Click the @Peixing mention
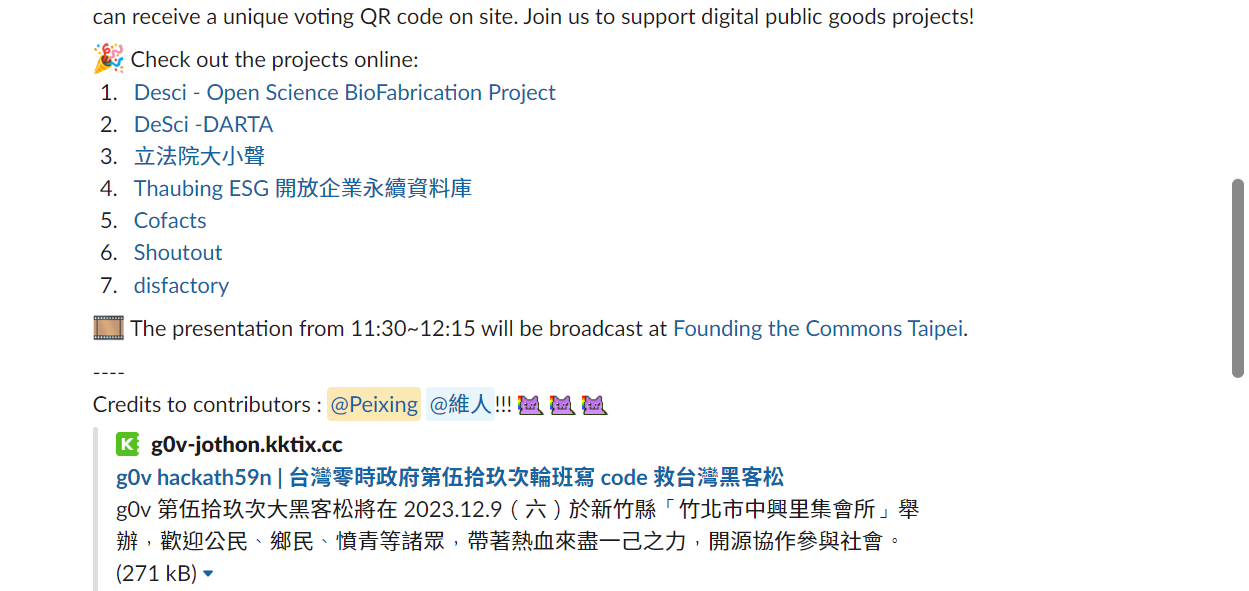 coord(374,405)
